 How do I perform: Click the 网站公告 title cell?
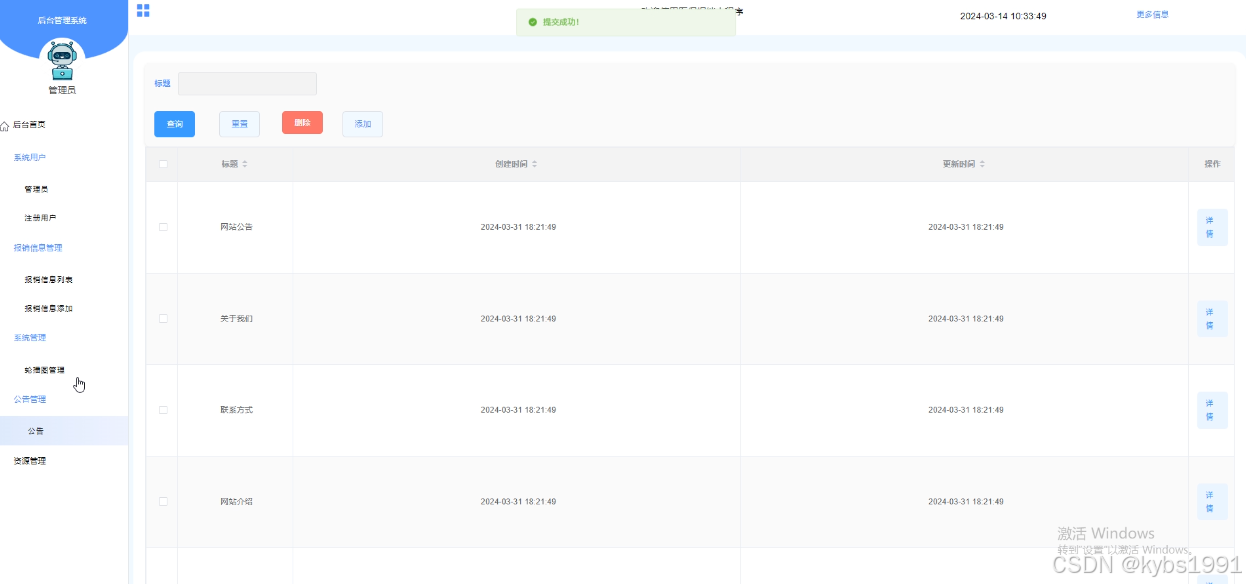click(236, 227)
